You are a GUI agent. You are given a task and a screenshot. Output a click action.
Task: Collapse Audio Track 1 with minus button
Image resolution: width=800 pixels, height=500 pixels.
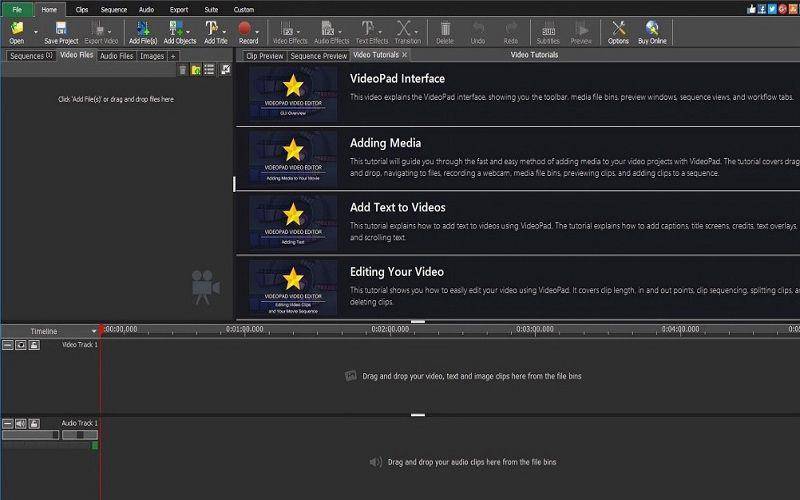[x=8, y=424]
